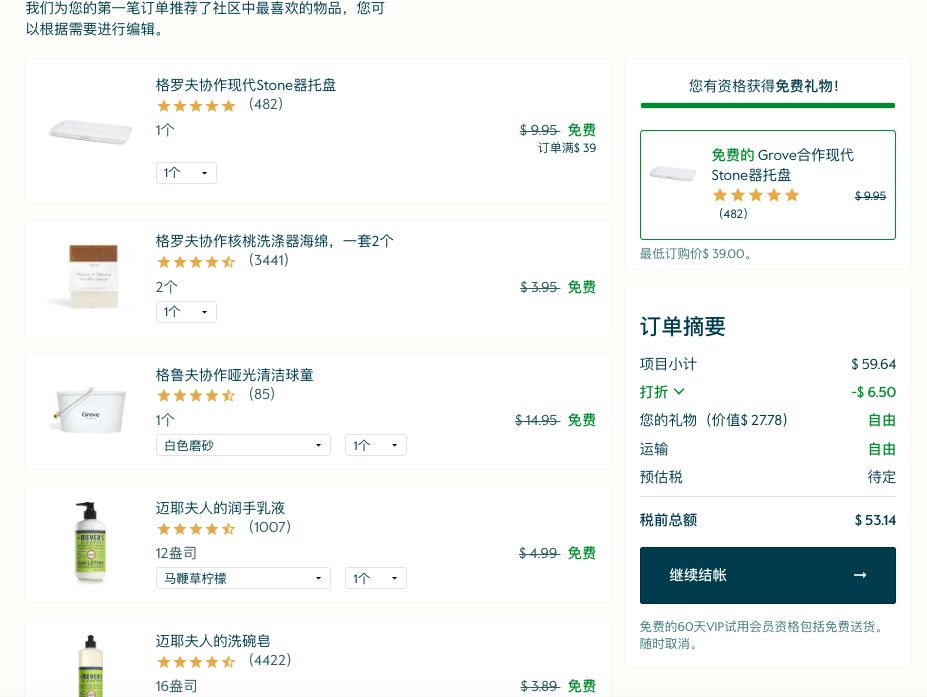Open quantity dropdown for 哑光清洁球童 item
The height and width of the screenshot is (697, 927).
pyautogui.click(x=375, y=445)
